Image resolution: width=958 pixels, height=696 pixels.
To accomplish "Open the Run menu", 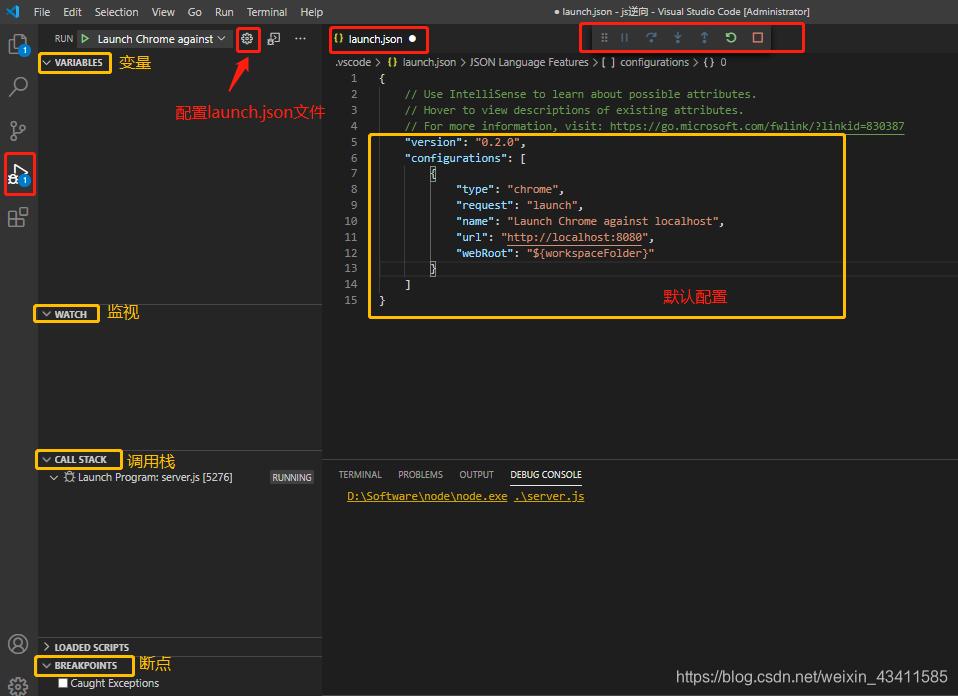I will tap(224, 12).
